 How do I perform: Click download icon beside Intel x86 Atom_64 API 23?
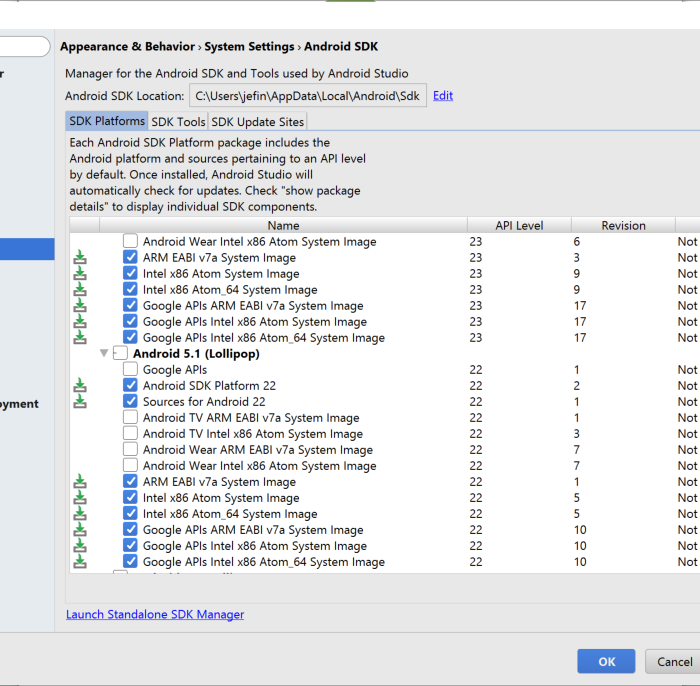tap(80, 290)
